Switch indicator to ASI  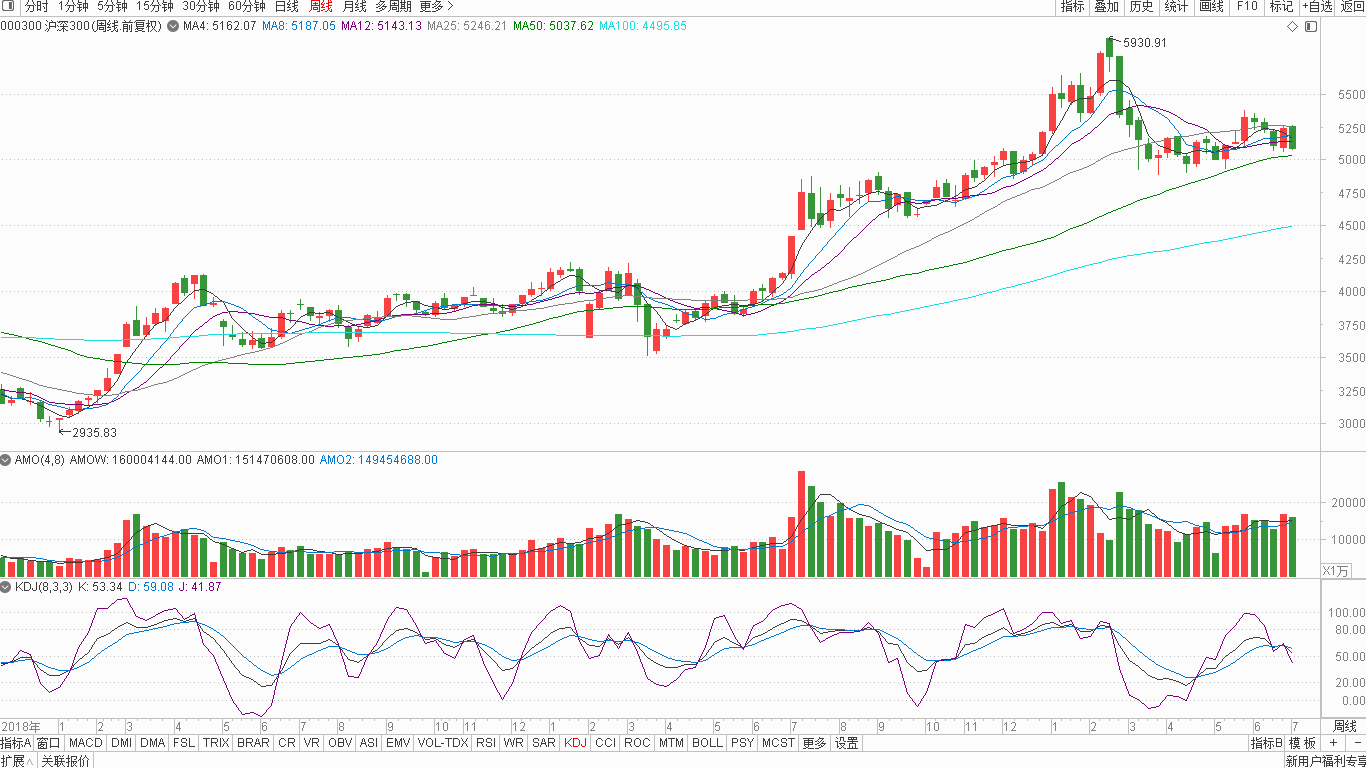click(x=368, y=743)
